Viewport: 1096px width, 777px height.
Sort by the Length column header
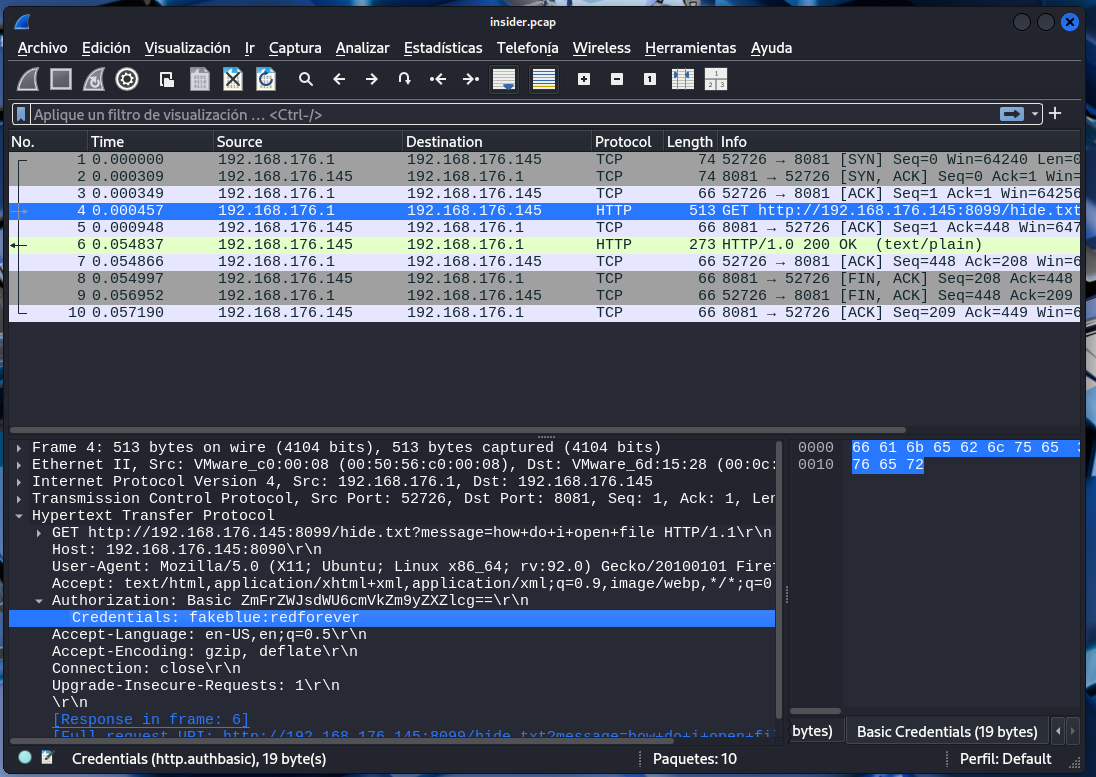click(x=689, y=142)
